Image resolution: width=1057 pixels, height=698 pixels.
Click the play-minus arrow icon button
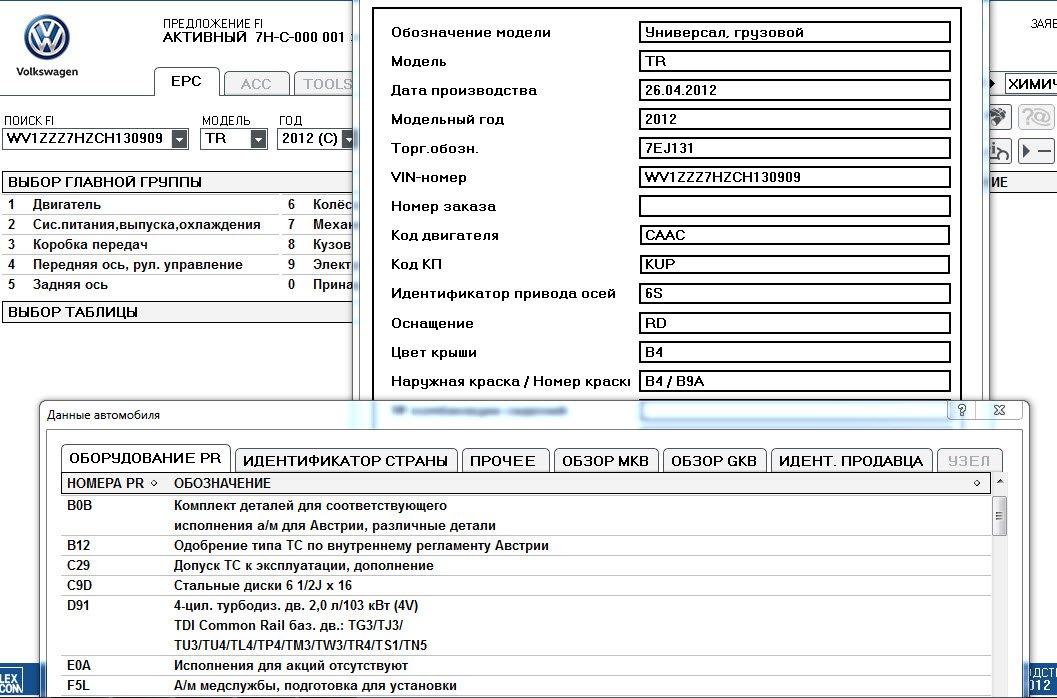point(1036,152)
